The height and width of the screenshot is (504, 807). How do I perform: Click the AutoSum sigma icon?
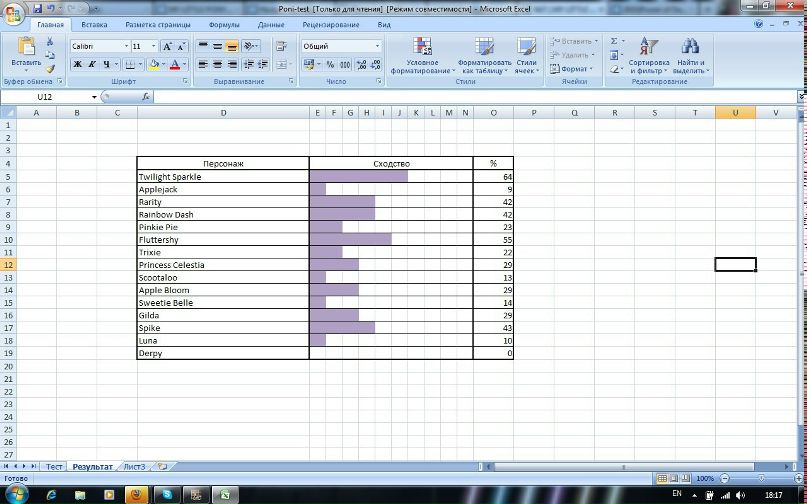click(614, 41)
